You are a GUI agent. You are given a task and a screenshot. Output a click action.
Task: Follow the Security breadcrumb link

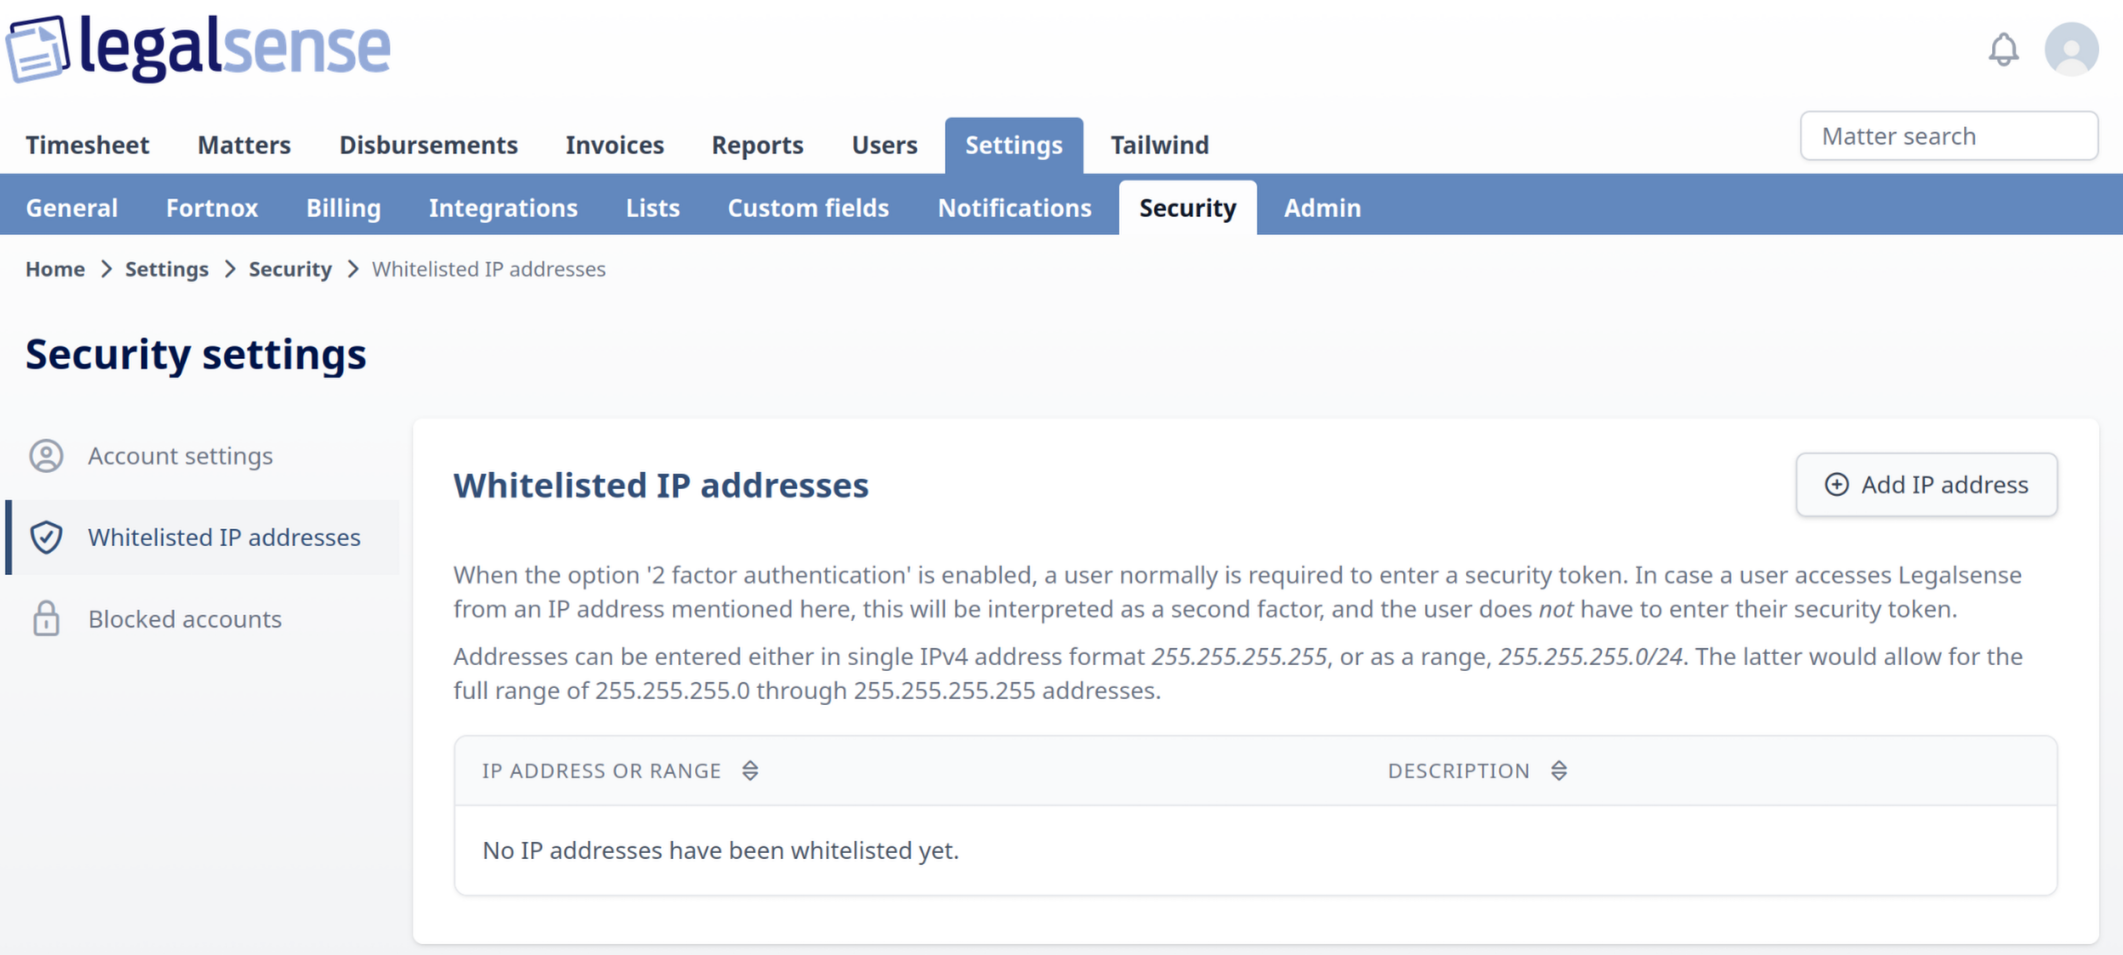coord(290,269)
